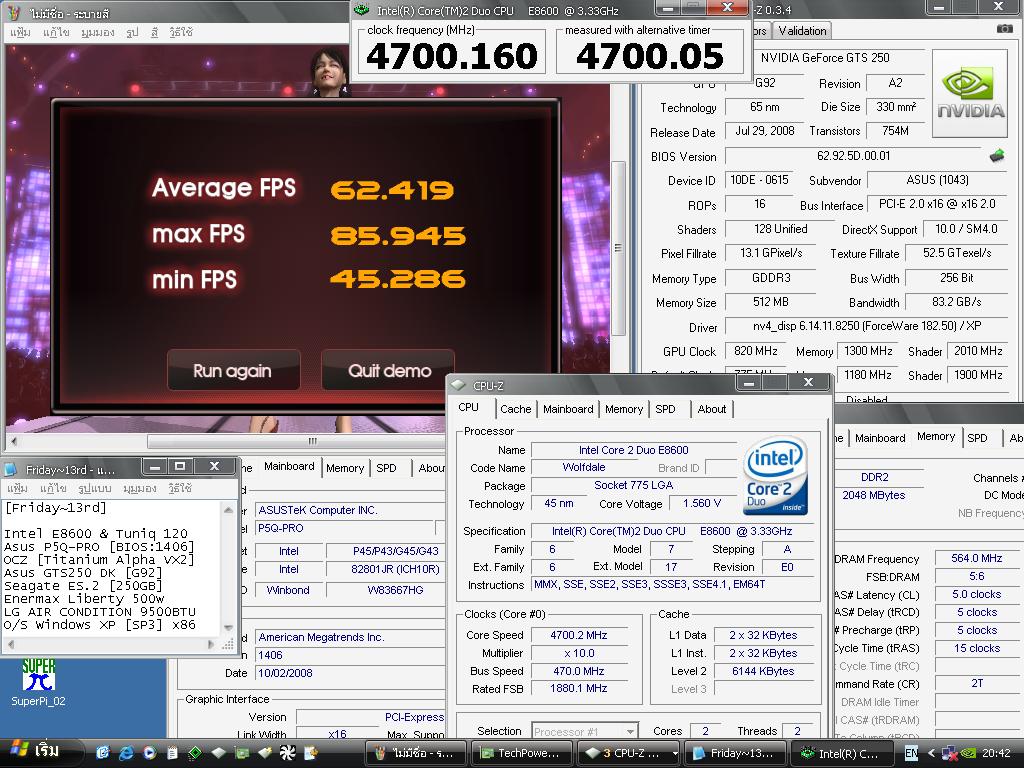Open the About tab in the front CPU-Z window
This screenshot has width=1024, height=768.
tap(711, 409)
